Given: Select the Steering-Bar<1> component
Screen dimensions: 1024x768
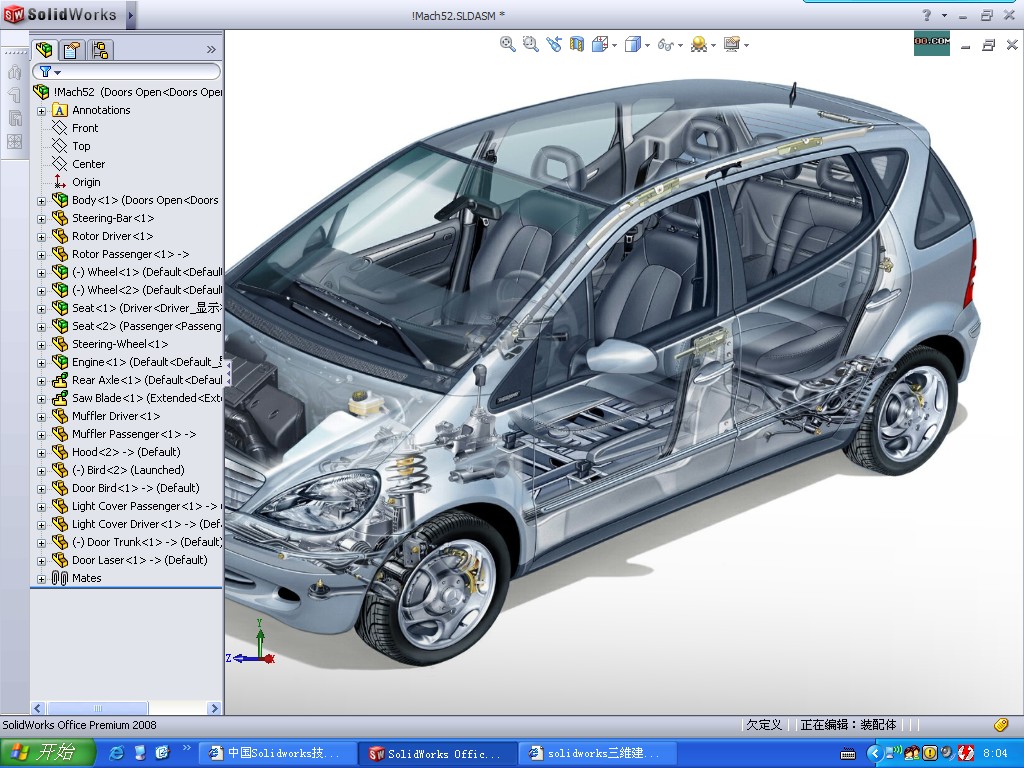Looking at the screenshot, I should 112,218.
